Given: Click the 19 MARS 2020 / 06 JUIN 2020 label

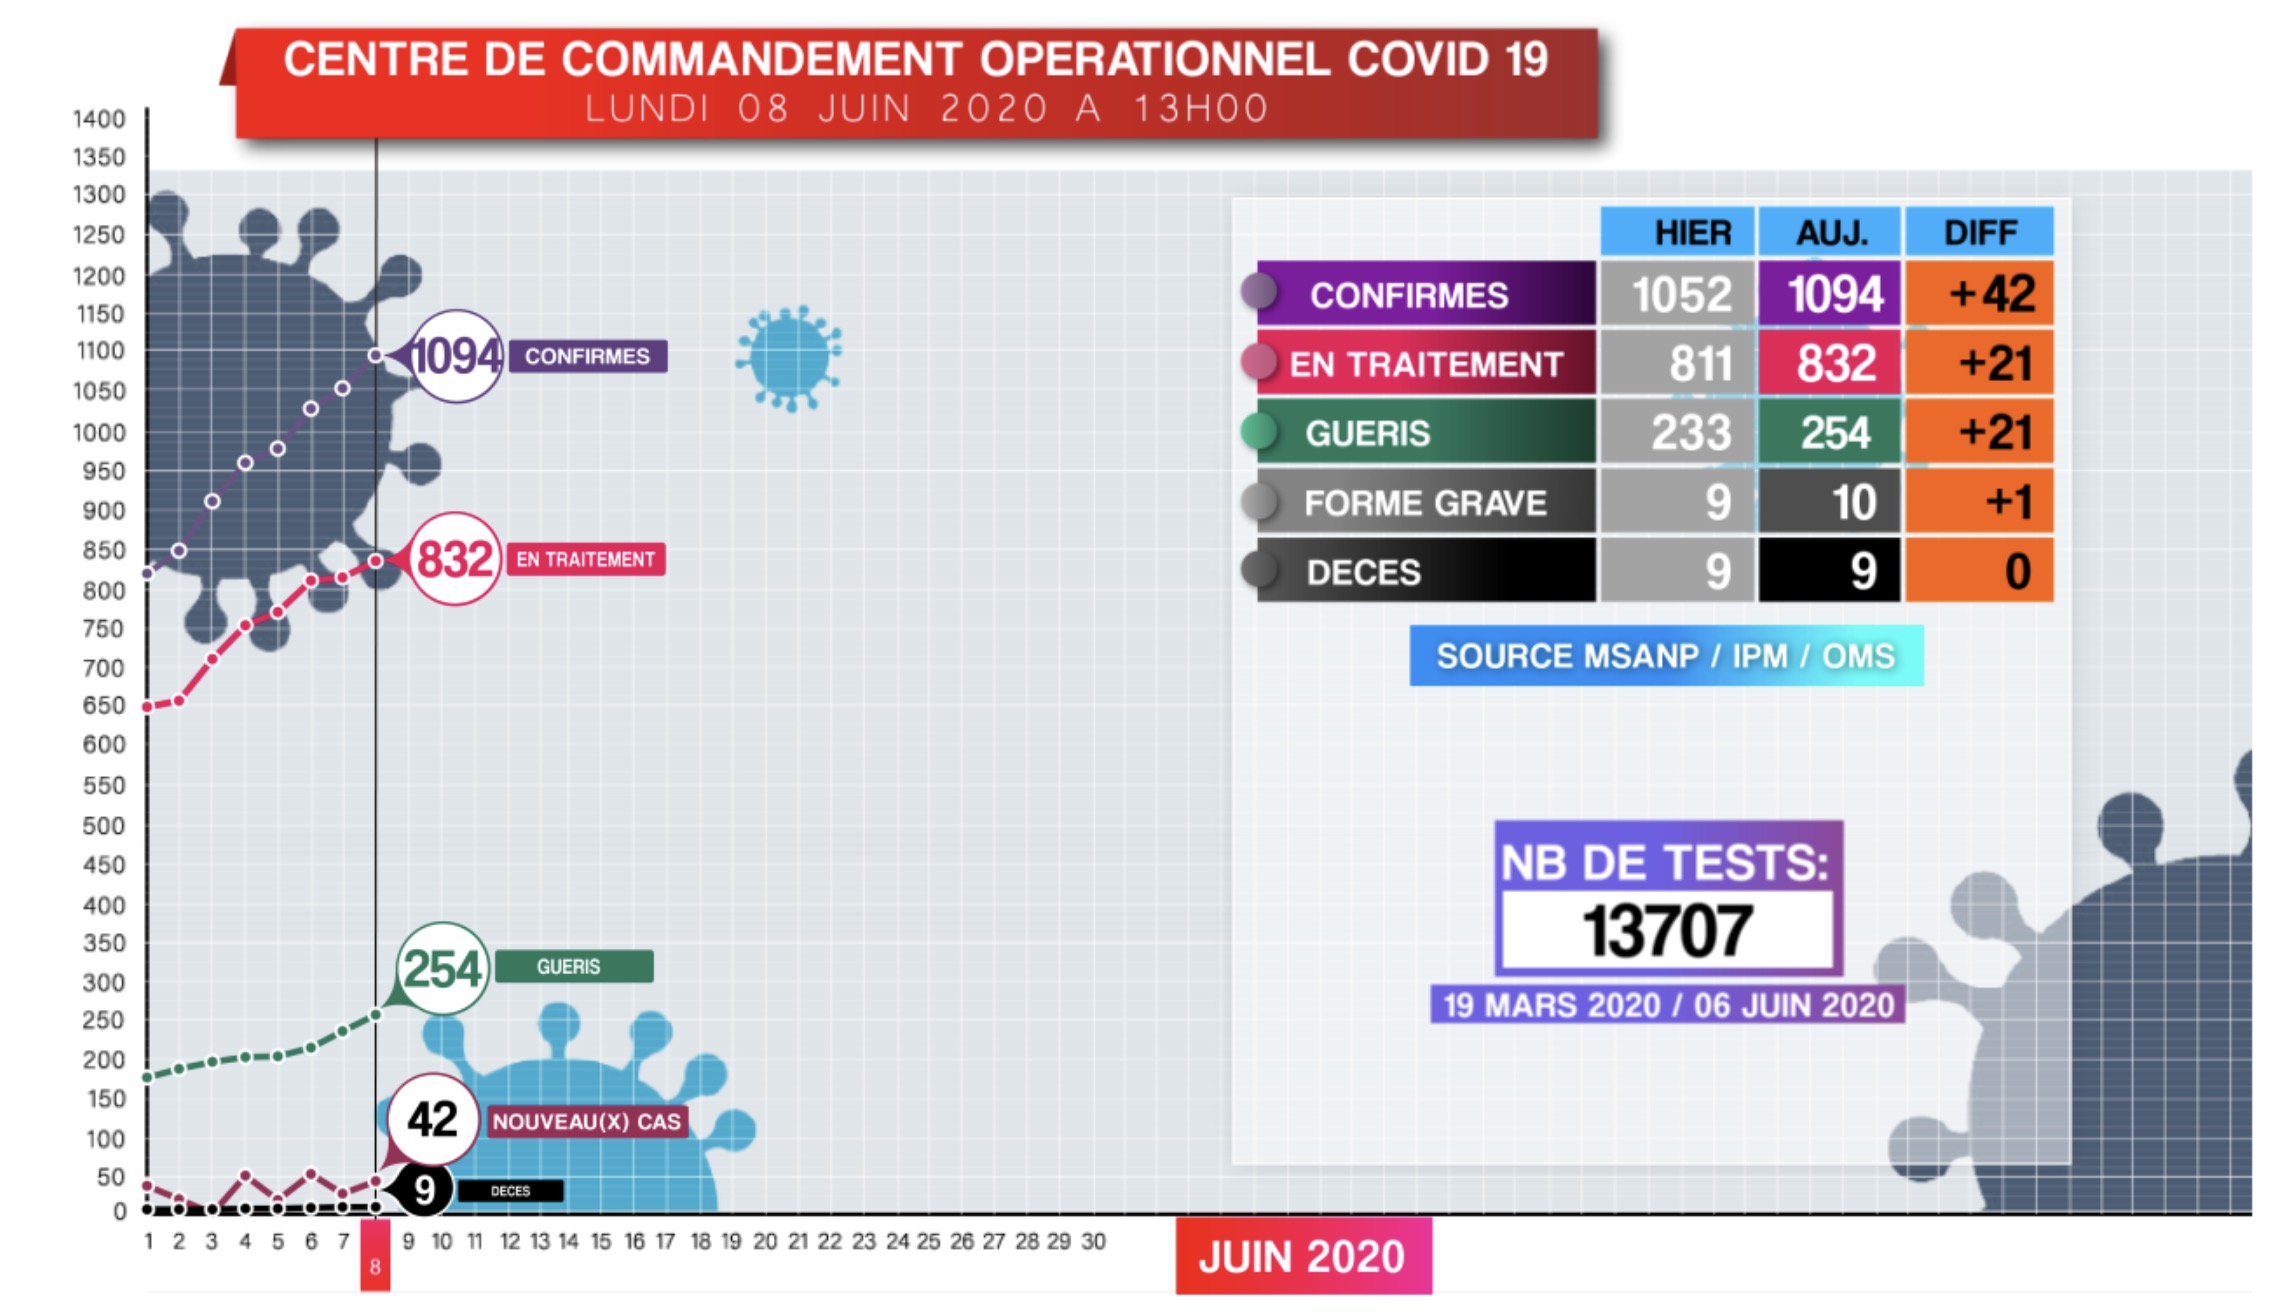Looking at the screenshot, I should coord(1668,1004).
